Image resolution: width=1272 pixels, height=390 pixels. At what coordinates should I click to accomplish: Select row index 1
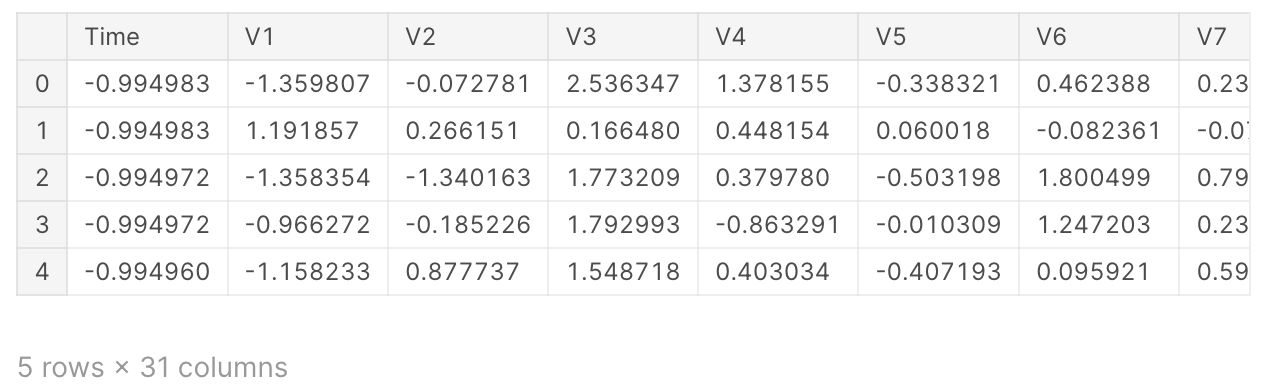pos(42,131)
